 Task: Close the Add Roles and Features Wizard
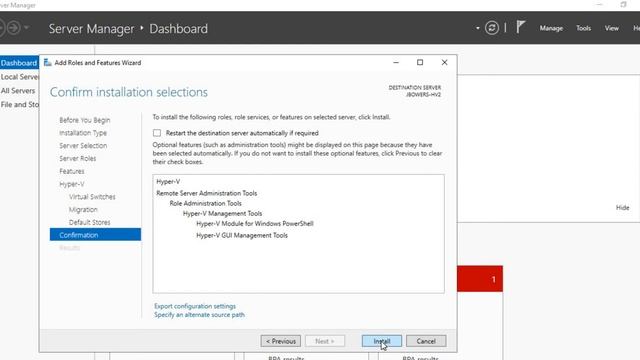[444, 62]
